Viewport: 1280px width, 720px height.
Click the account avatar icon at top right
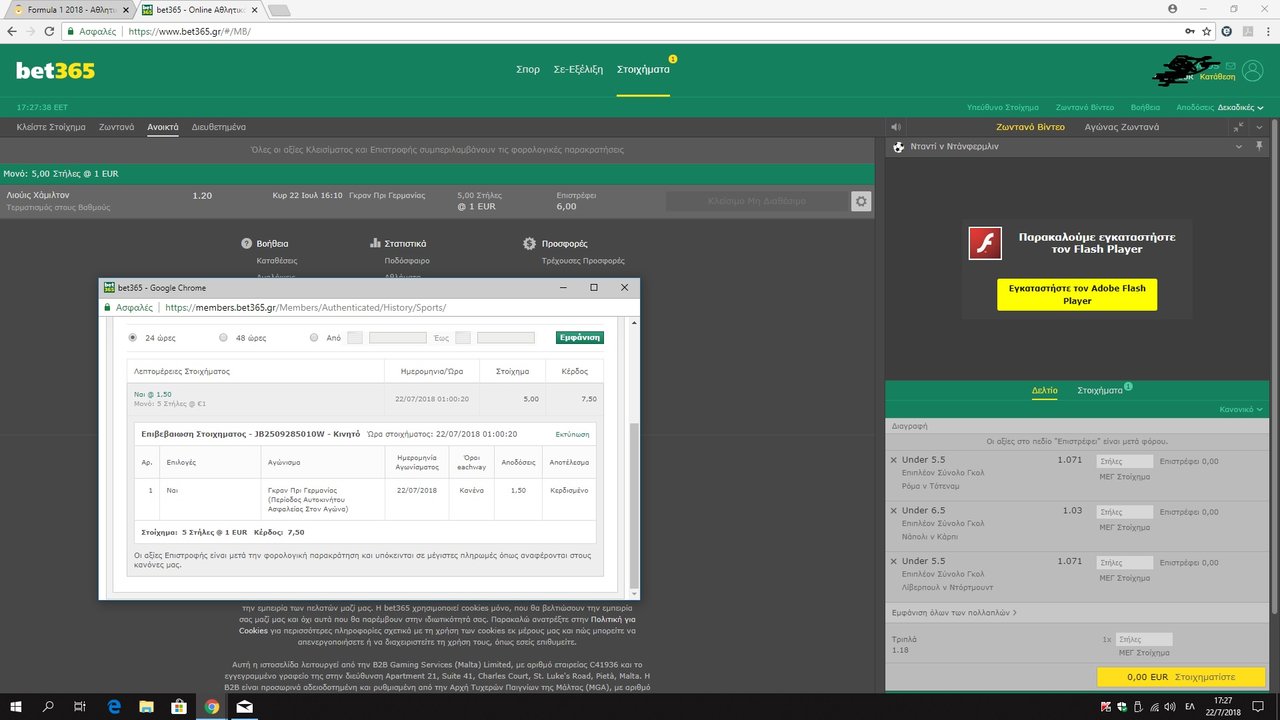point(1251,71)
